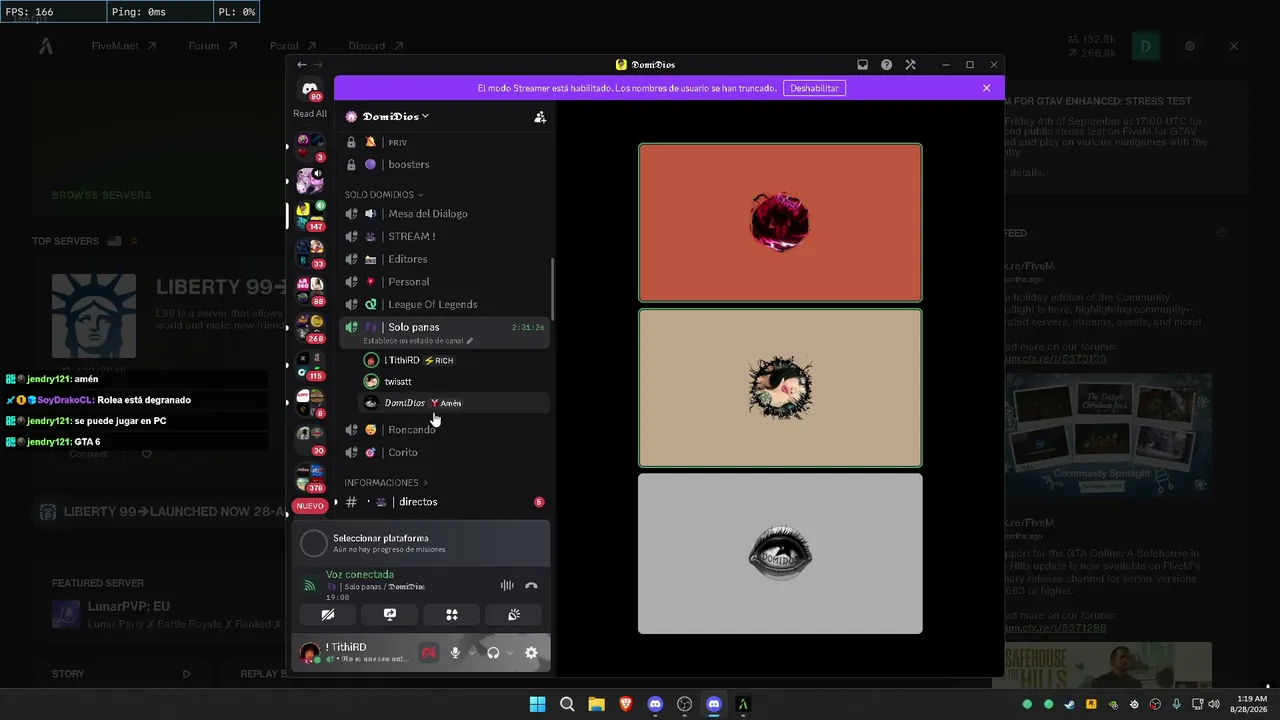
Task: Open the locked PRIV channel
Action: click(x=446, y=142)
